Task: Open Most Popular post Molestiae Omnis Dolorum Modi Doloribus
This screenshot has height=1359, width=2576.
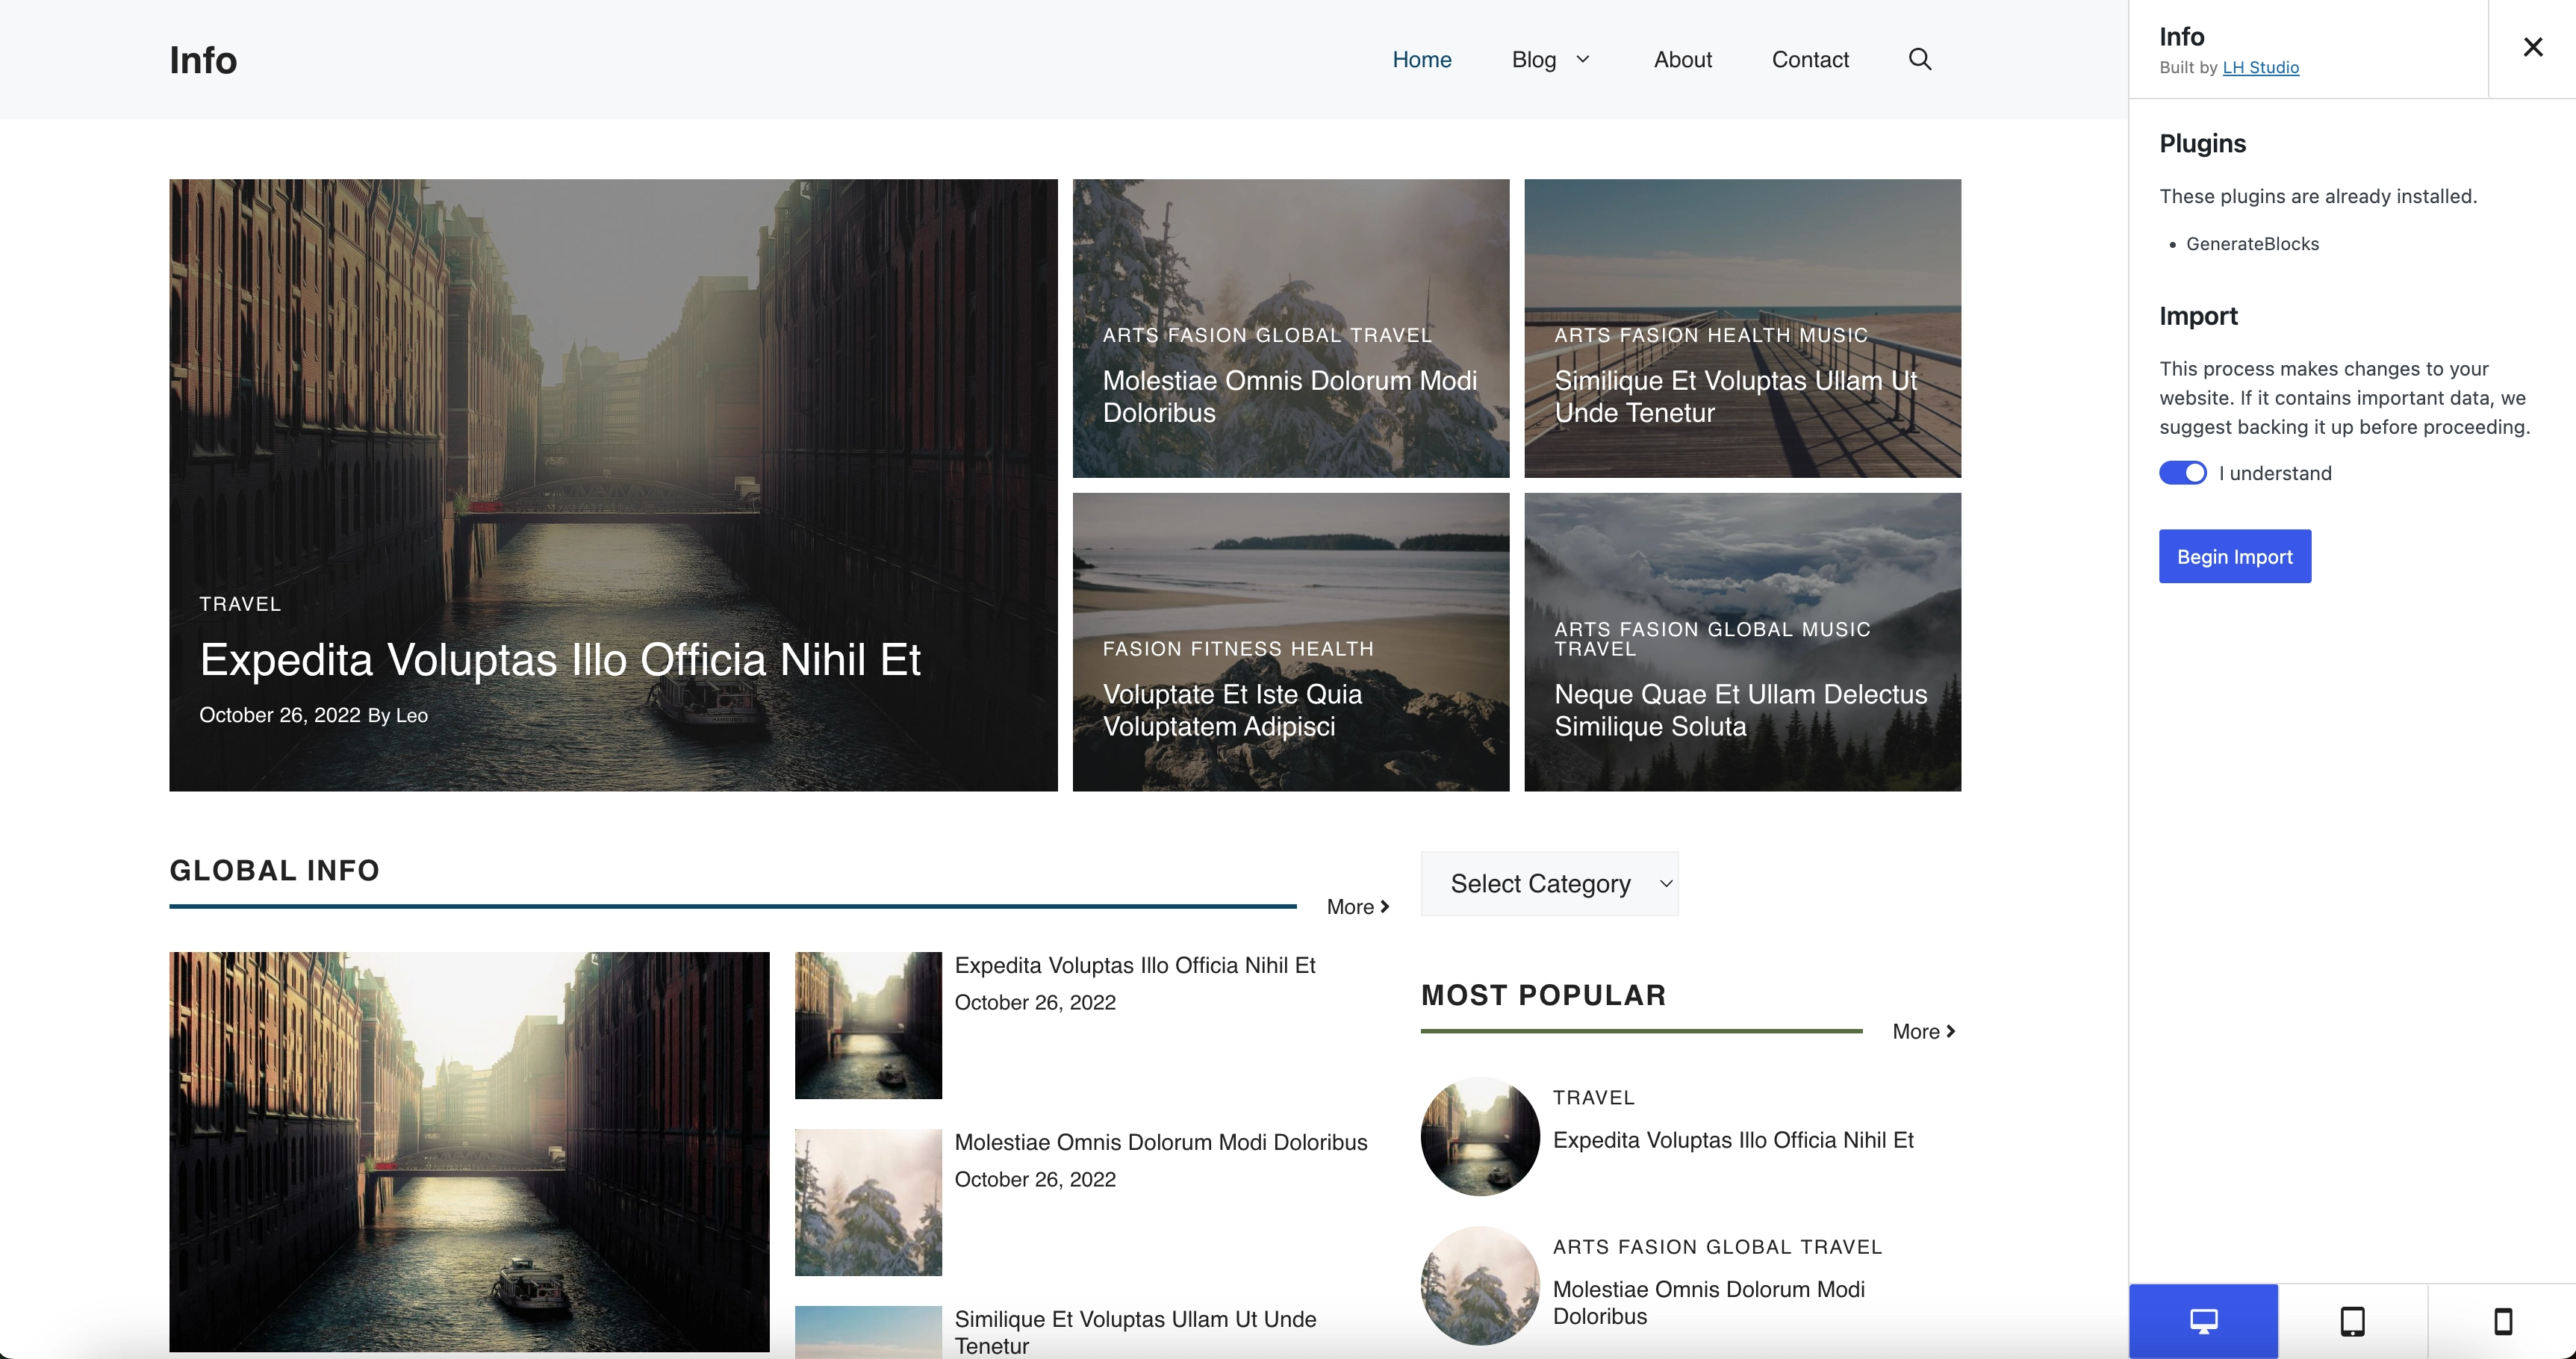Action: point(1708,1302)
